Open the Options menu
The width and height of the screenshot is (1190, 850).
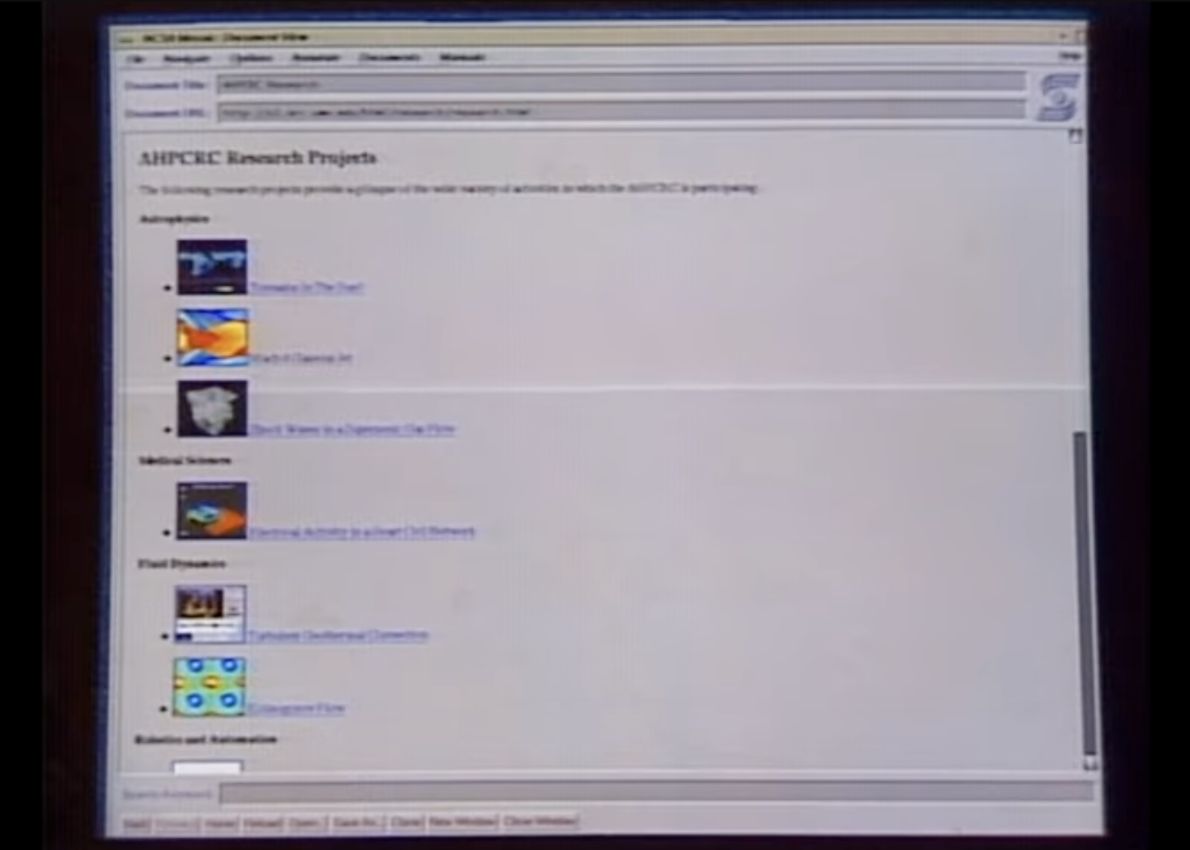[250, 58]
